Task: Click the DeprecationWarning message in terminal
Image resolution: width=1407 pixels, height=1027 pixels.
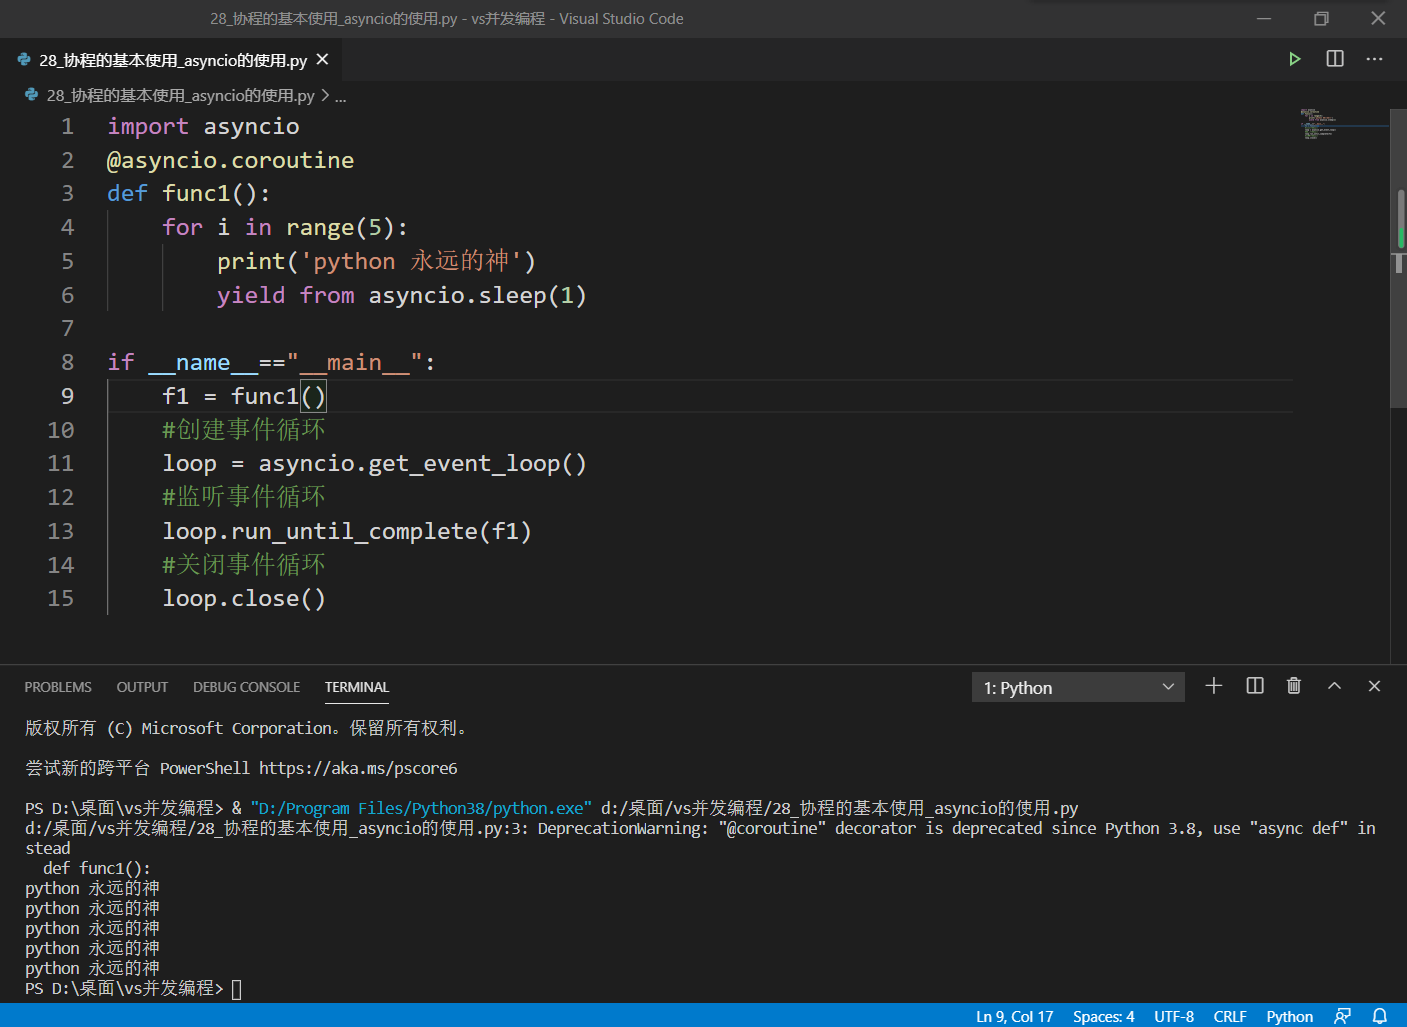Action: pos(700,838)
